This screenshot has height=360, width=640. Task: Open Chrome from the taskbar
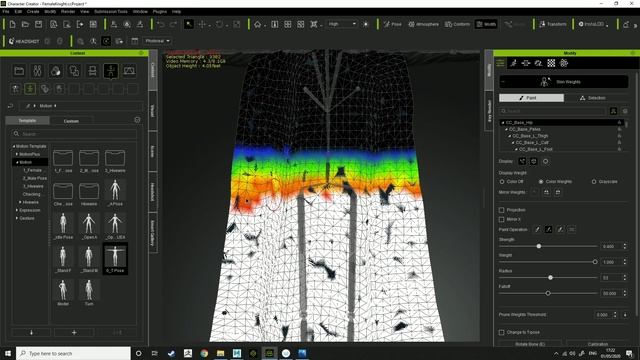click(204, 353)
